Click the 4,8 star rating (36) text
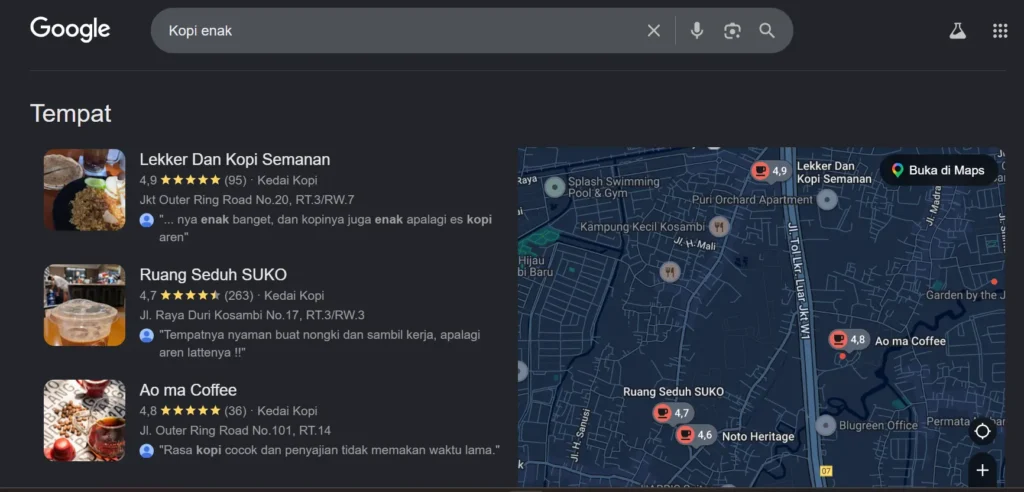This screenshot has height=492, width=1024. coord(193,411)
